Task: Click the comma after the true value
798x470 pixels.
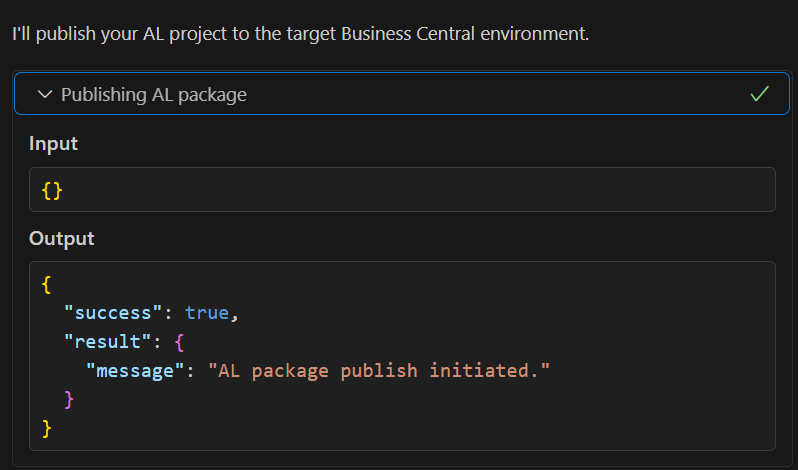Action: pos(234,315)
